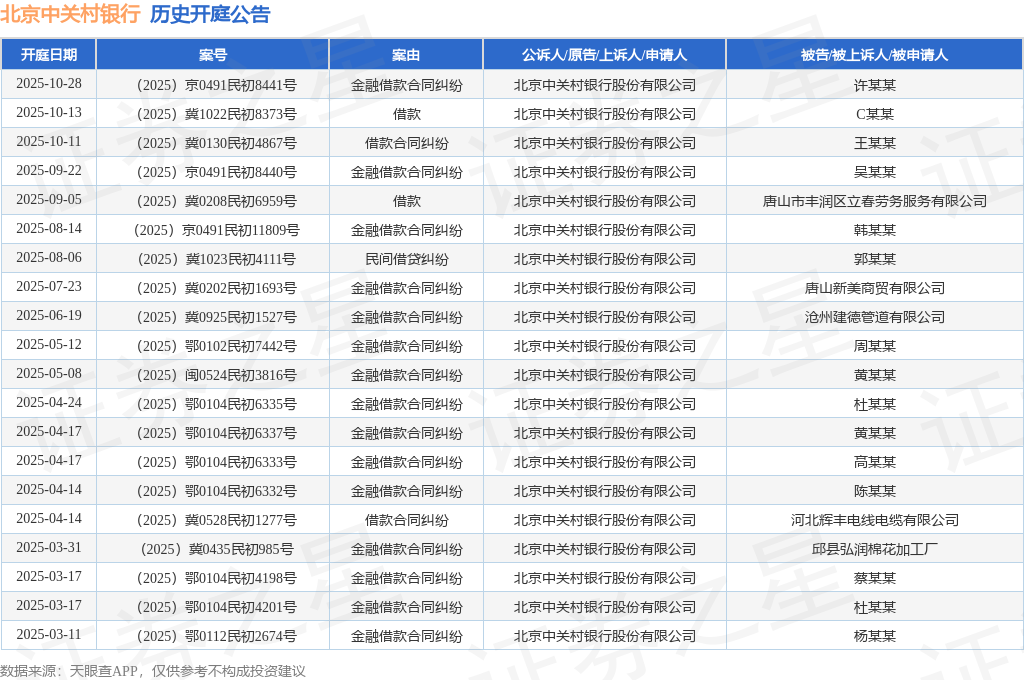Click defendant cell 高某某
The width and height of the screenshot is (1024, 680).
(874, 462)
